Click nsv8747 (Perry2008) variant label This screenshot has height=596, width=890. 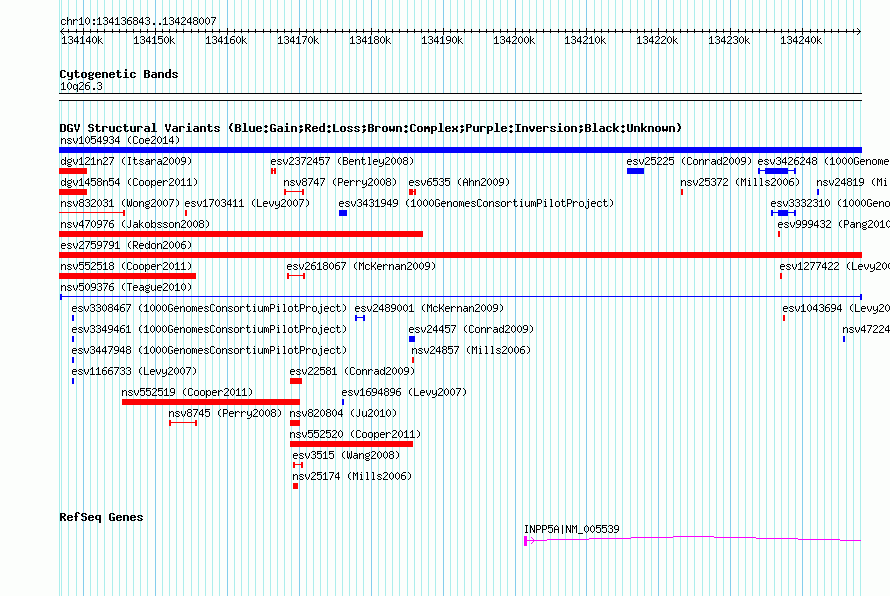340,182
